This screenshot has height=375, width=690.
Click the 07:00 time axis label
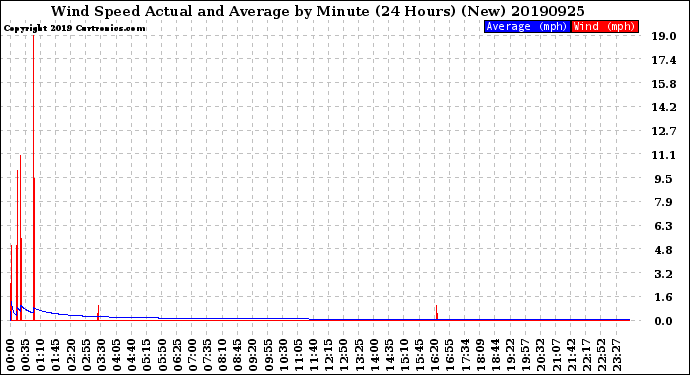point(192,355)
